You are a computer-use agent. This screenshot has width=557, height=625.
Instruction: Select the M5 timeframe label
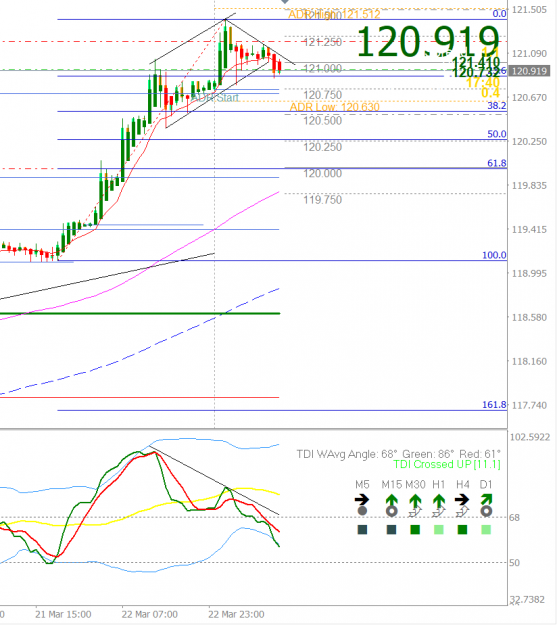point(362,485)
